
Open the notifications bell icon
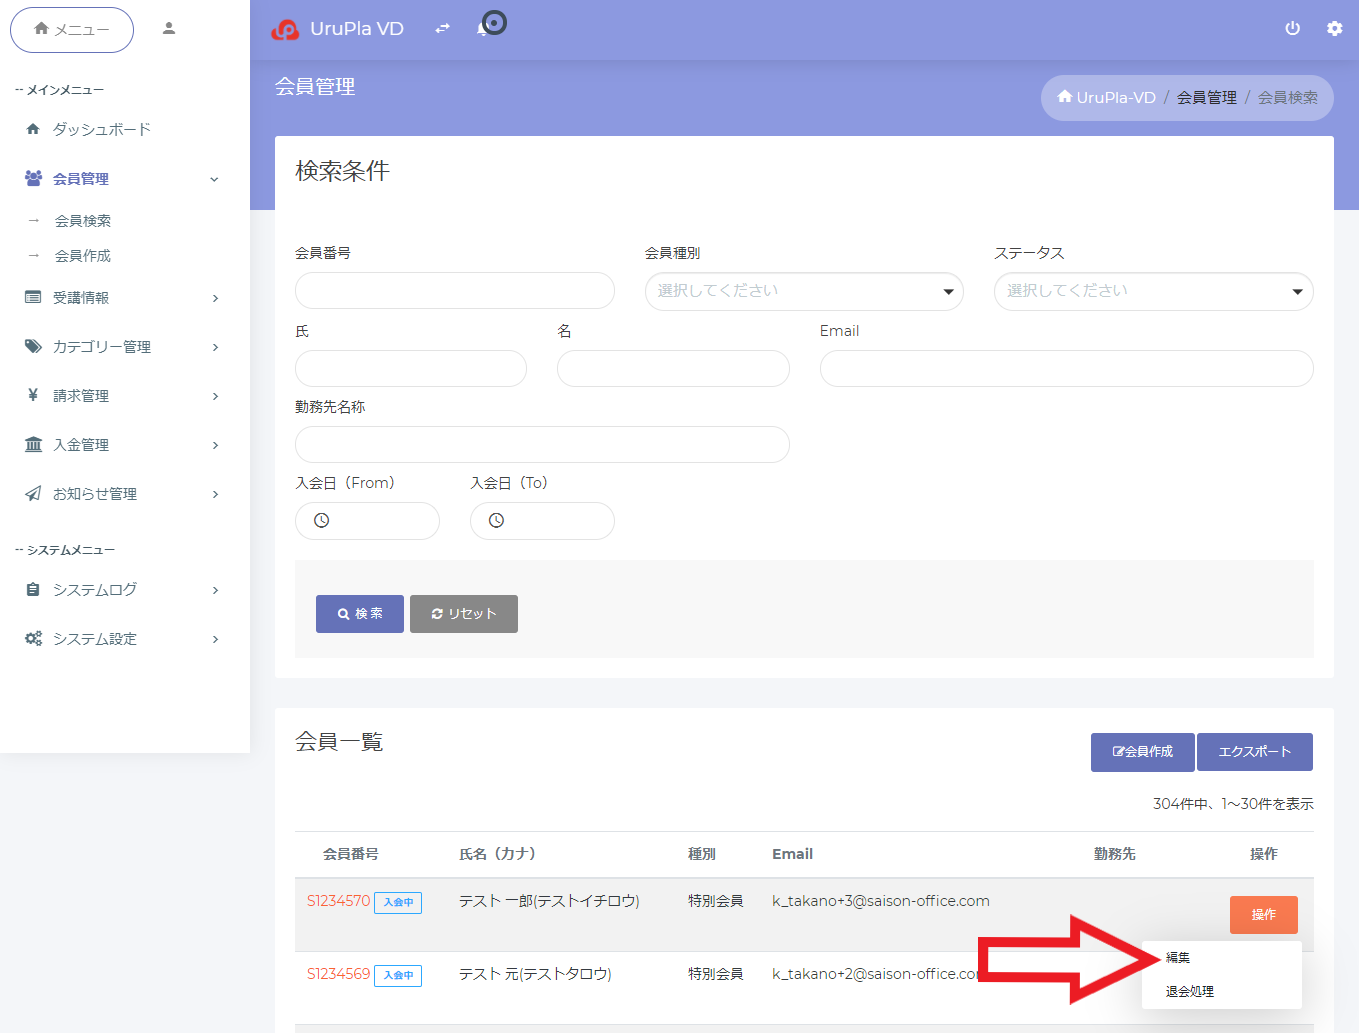click(x=483, y=29)
